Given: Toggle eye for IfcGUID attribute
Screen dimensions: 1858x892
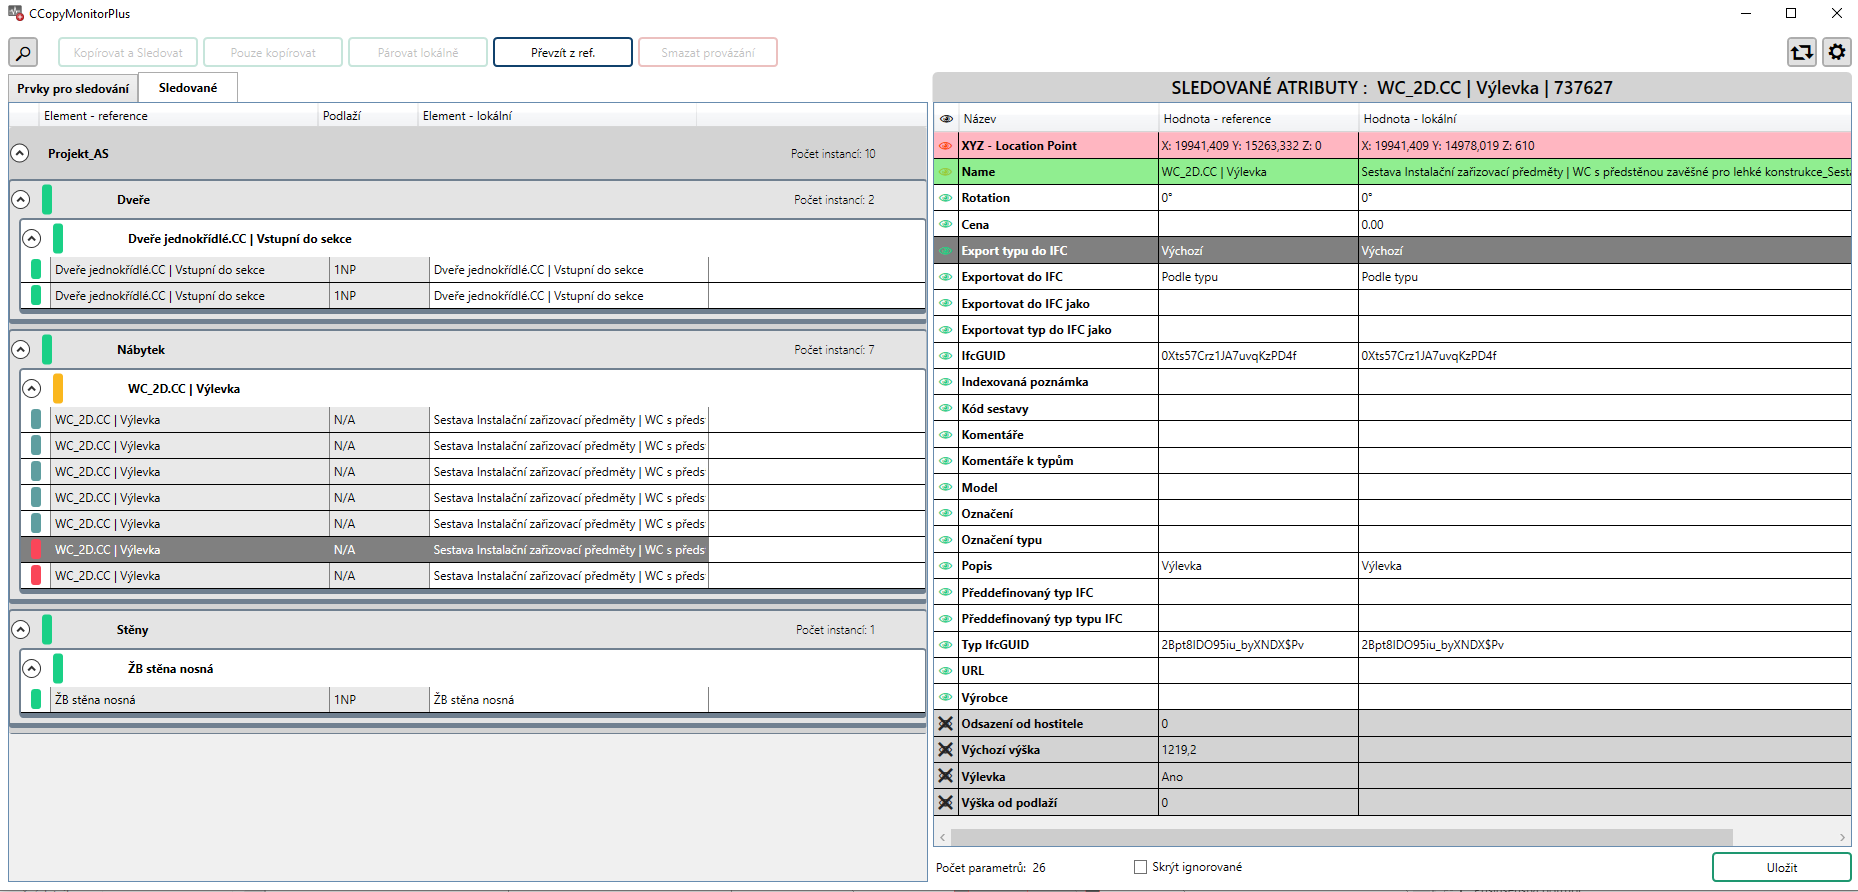Looking at the screenshot, I should click(945, 356).
